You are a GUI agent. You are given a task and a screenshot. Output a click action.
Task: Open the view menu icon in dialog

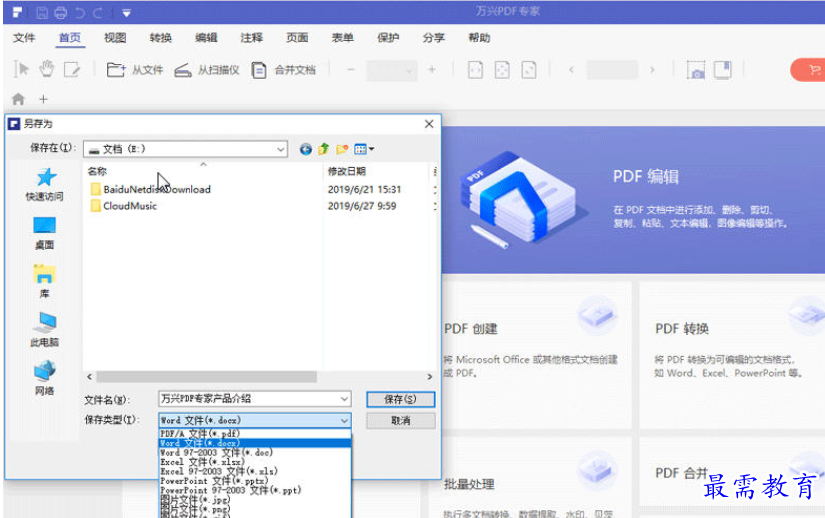point(364,149)
